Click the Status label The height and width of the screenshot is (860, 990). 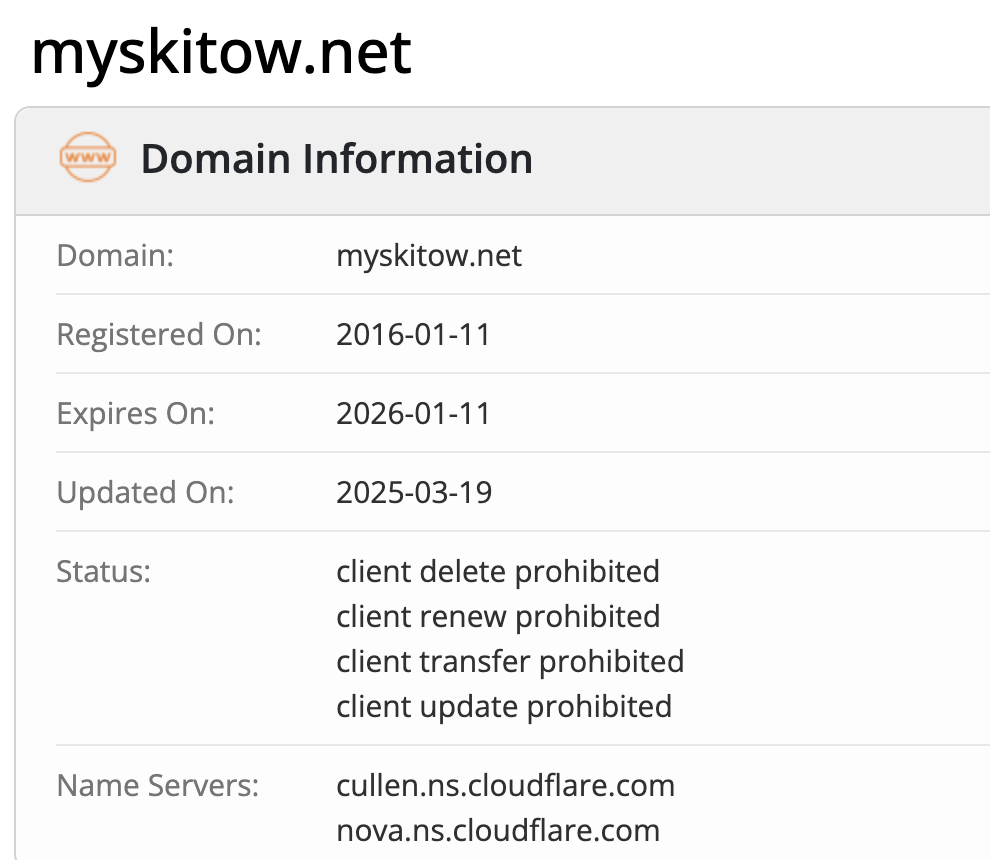[103, 572]
